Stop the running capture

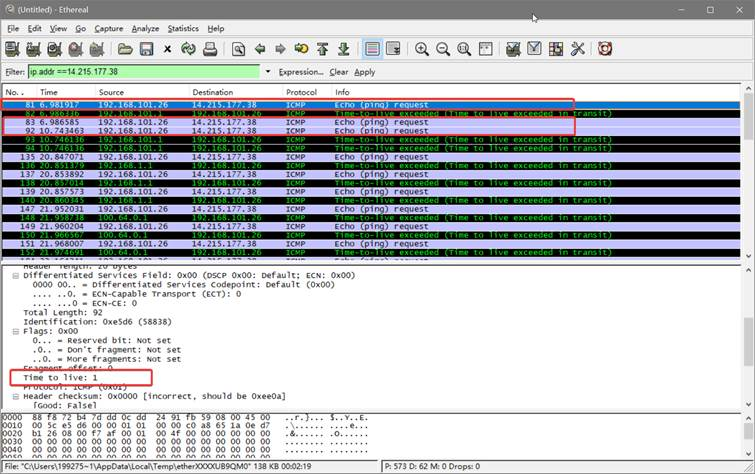(76, 49)
